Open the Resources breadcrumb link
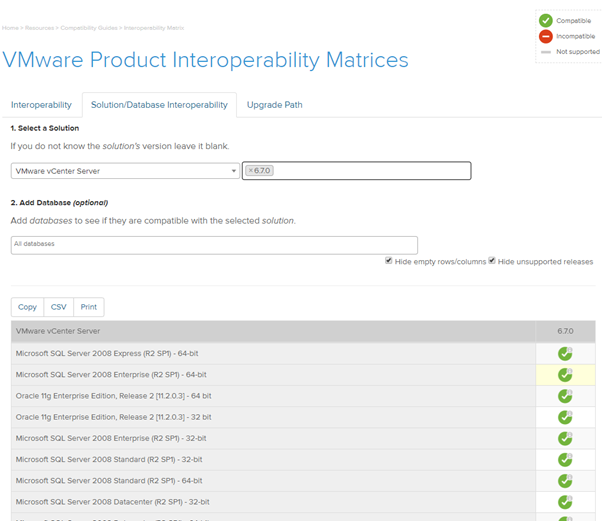Image resolution: width=602 pixels, height=521 pixels. coord(40,28)
